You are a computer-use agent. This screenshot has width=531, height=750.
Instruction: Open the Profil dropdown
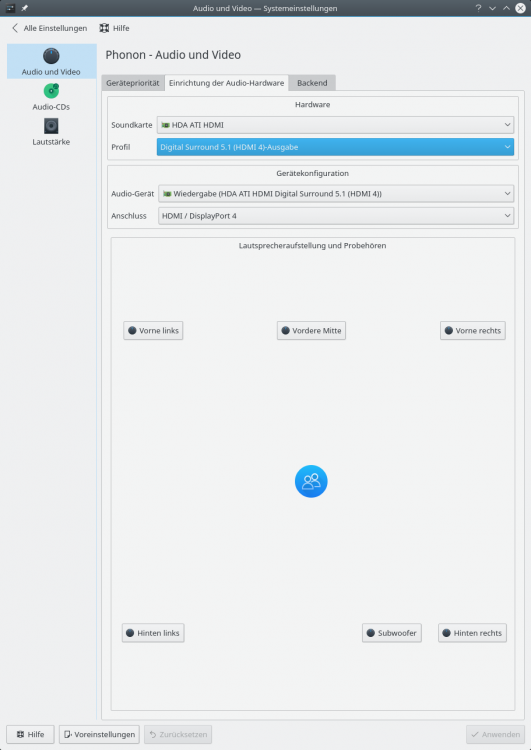point(335,147)
